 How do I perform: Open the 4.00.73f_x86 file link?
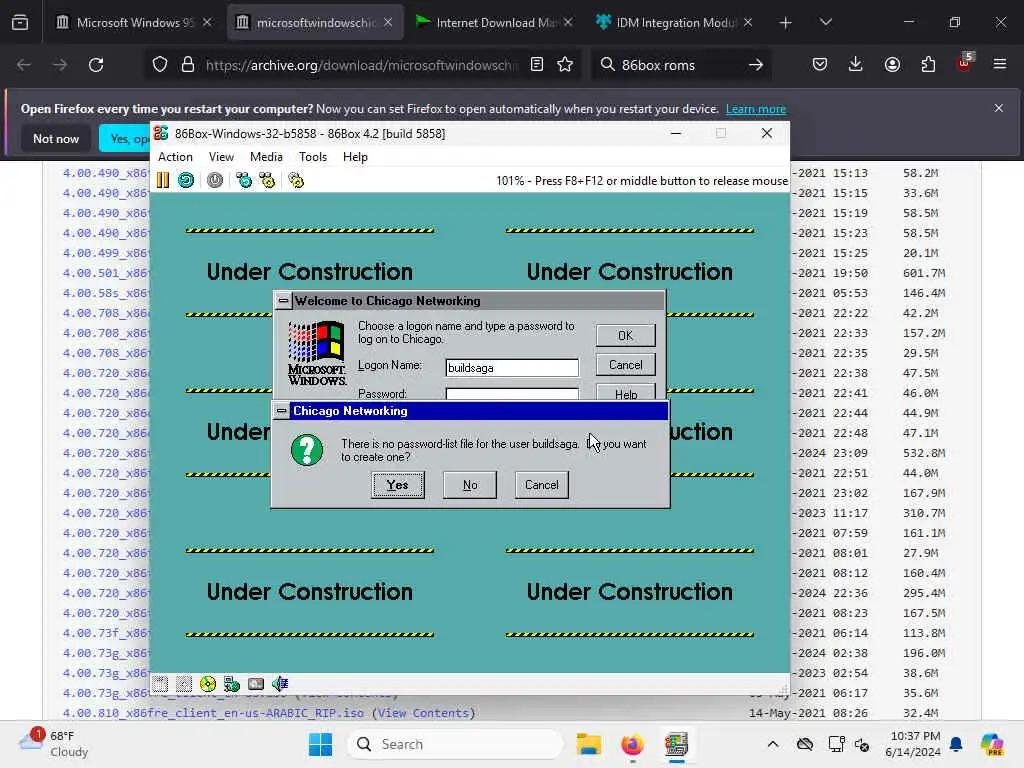(x=106, y=633)
